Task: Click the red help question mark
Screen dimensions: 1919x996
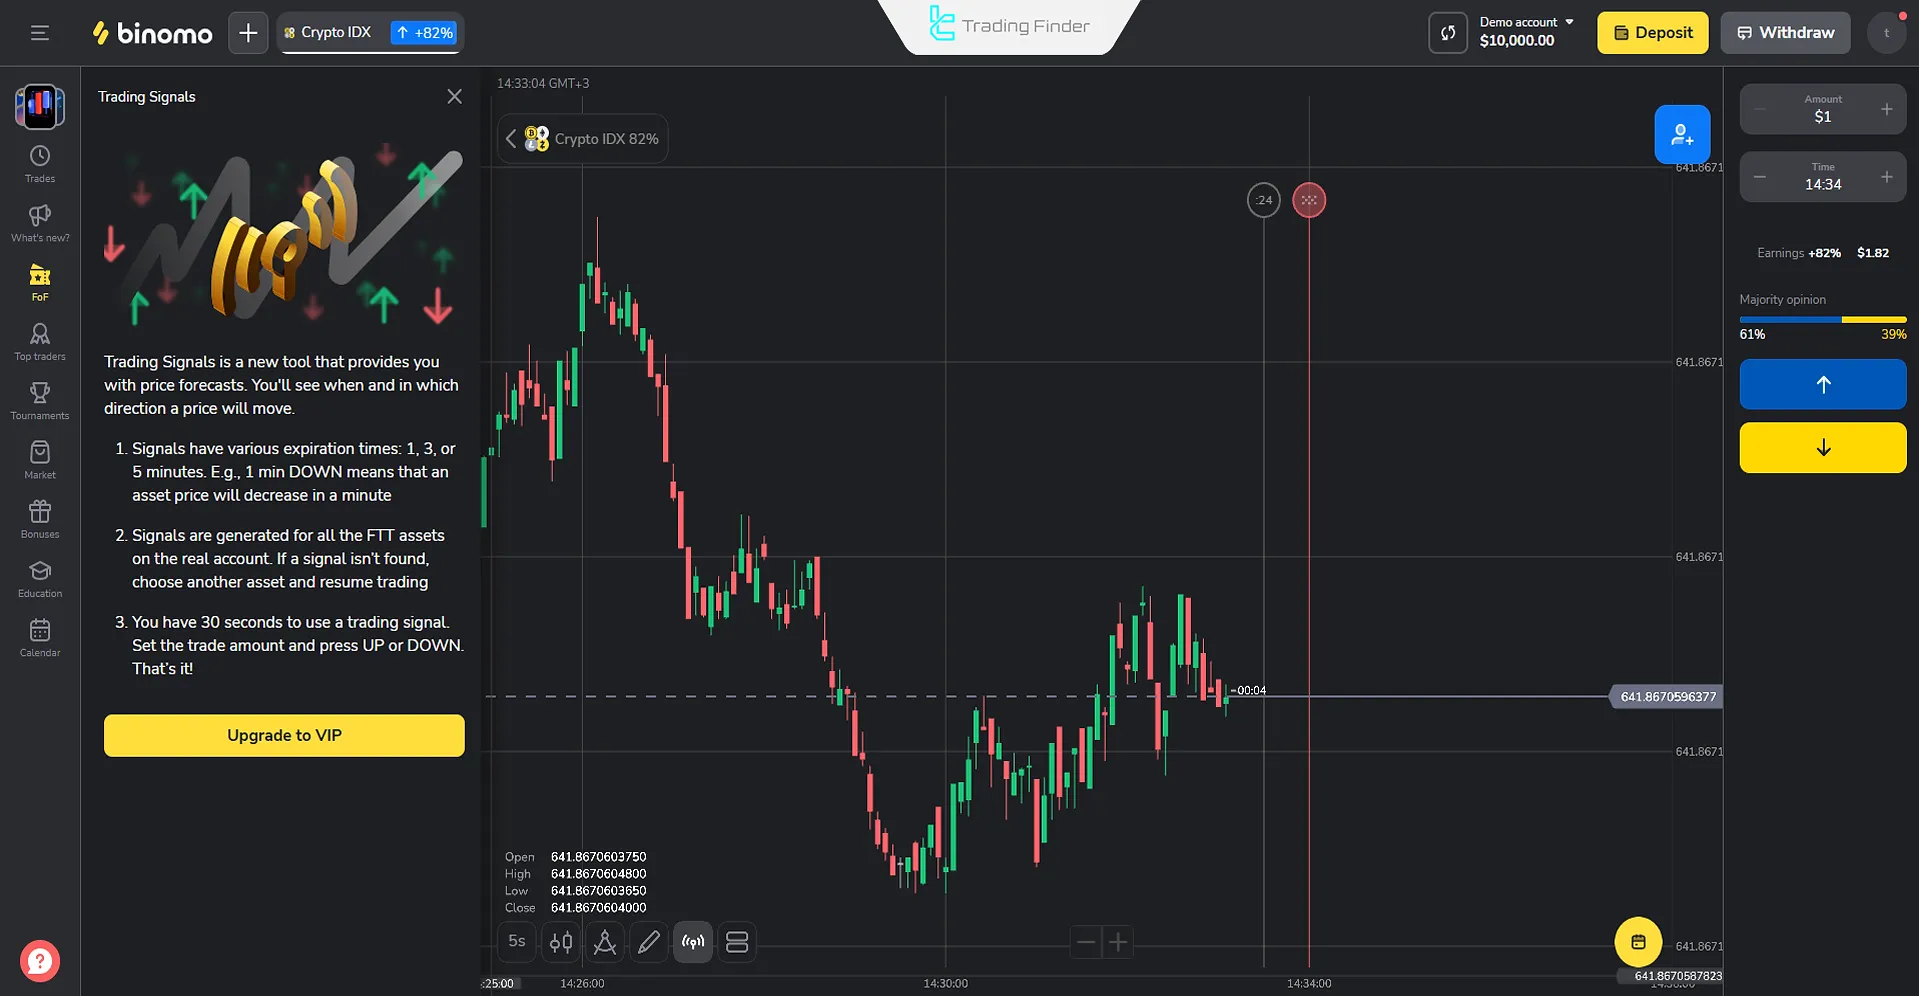Action: [x=40, y=962]
